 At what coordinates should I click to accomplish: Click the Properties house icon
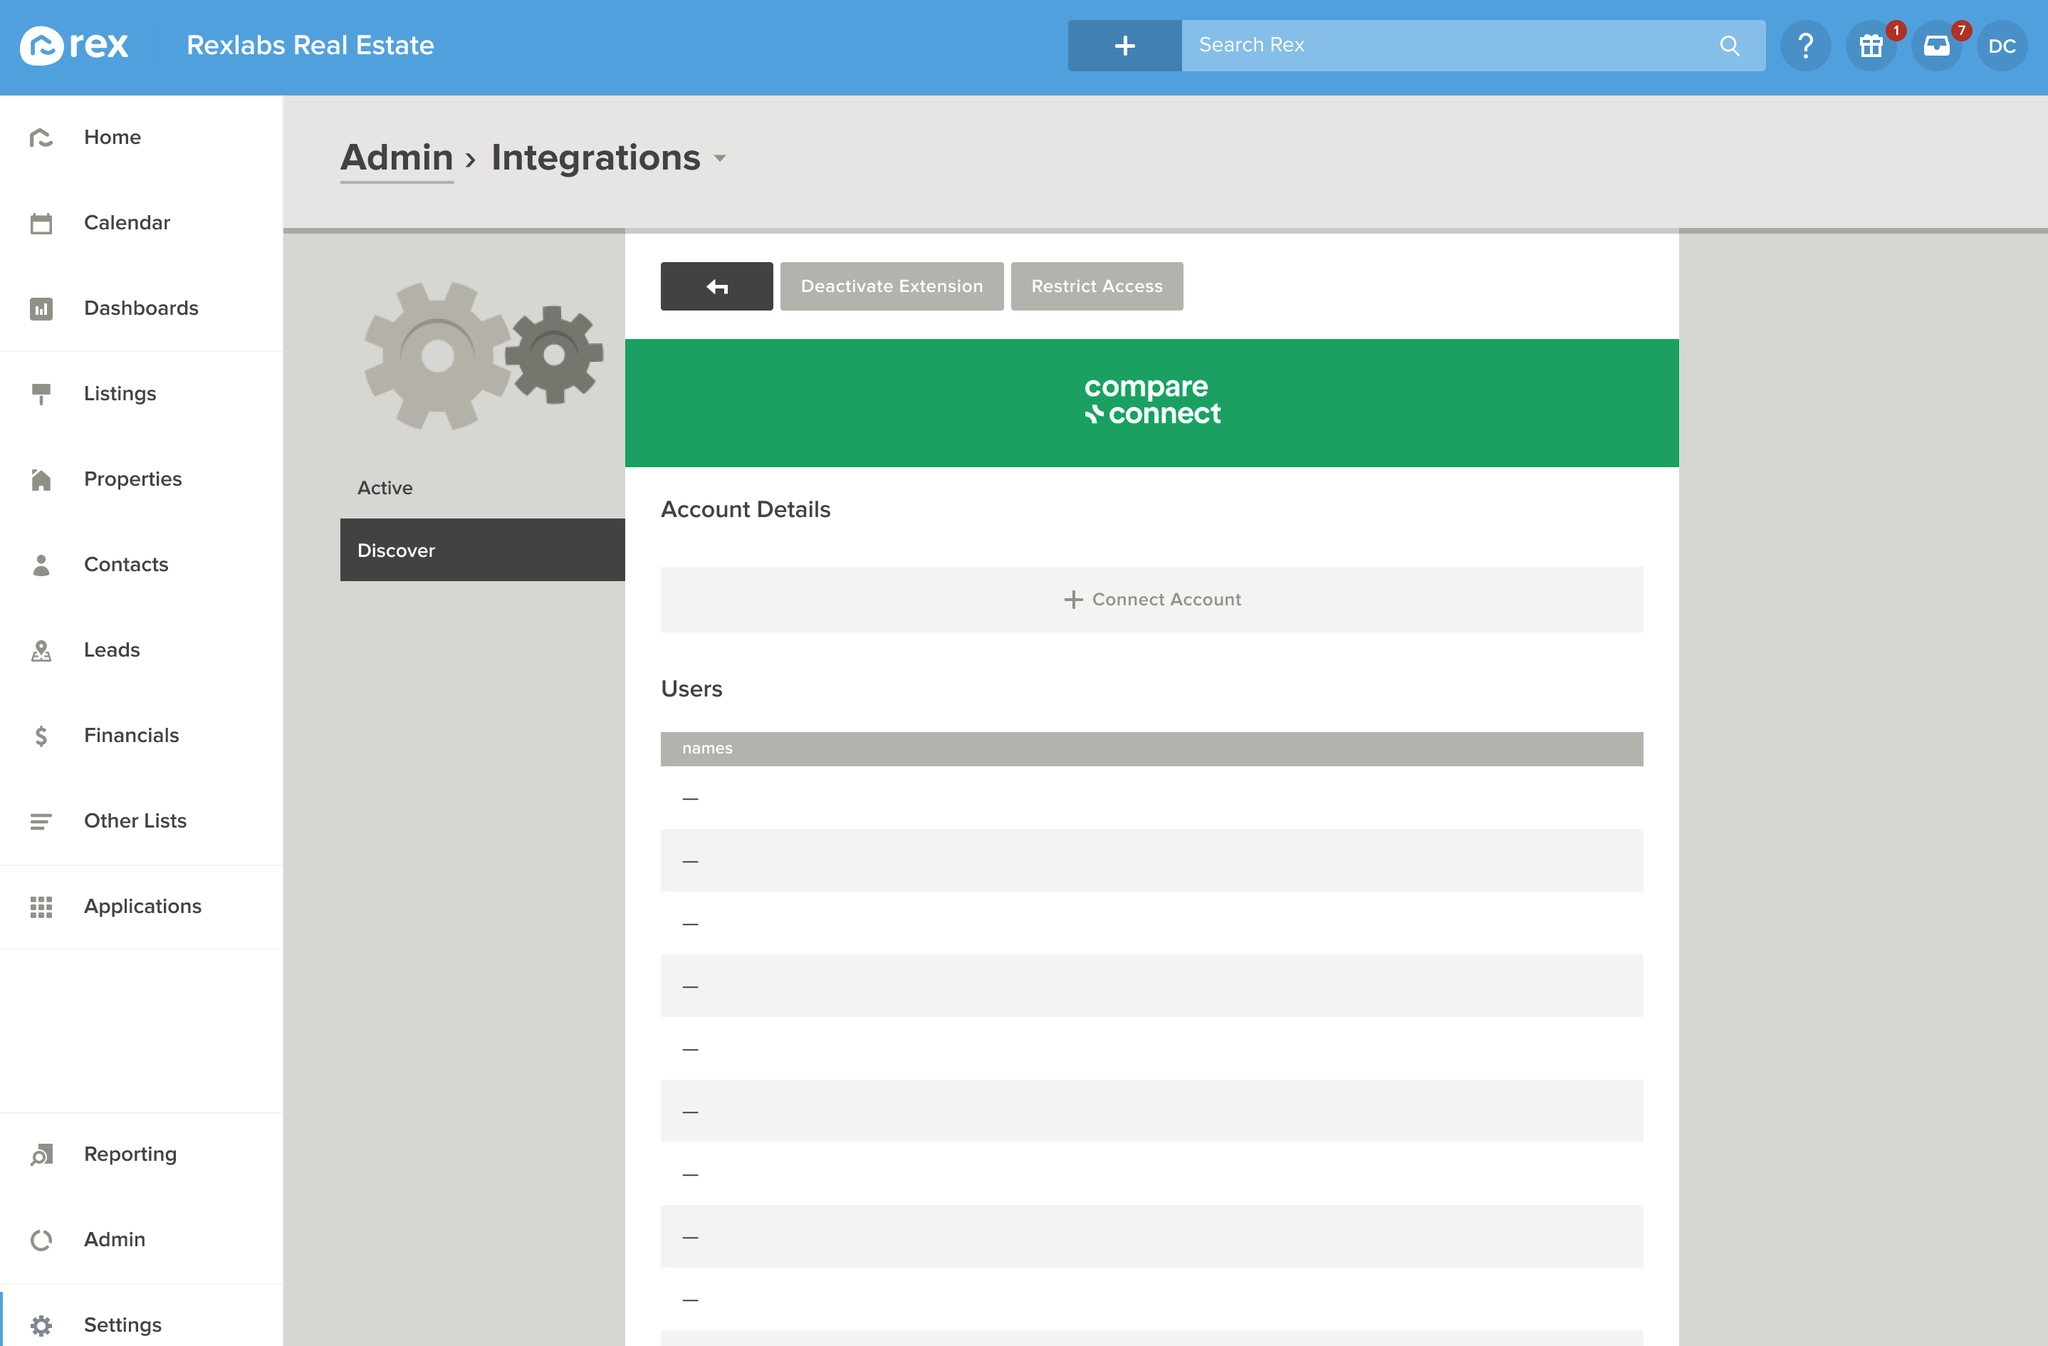tap(41, 480)
